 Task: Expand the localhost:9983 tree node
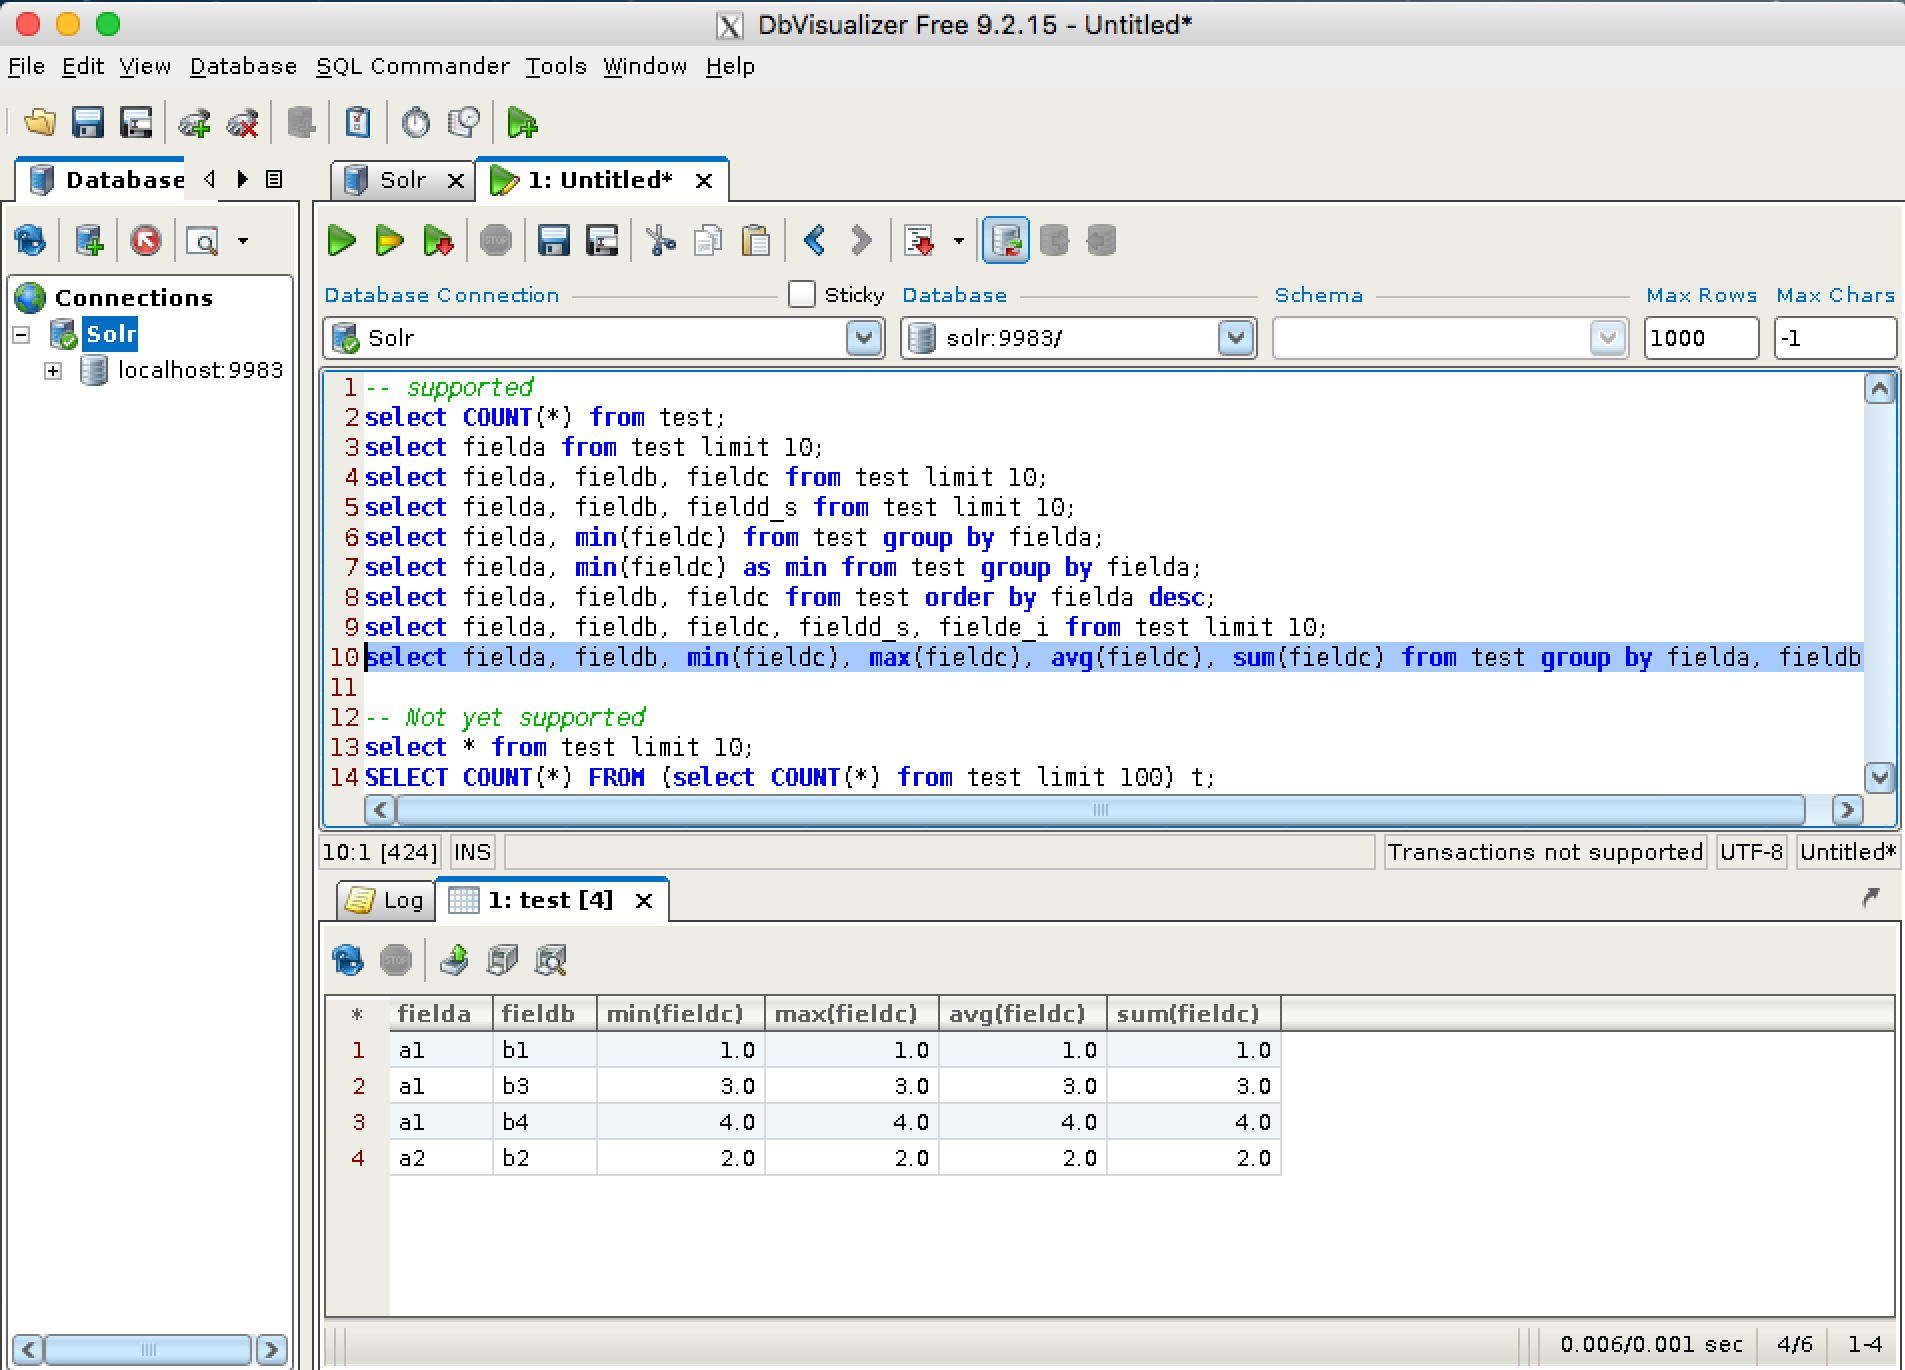53,371
